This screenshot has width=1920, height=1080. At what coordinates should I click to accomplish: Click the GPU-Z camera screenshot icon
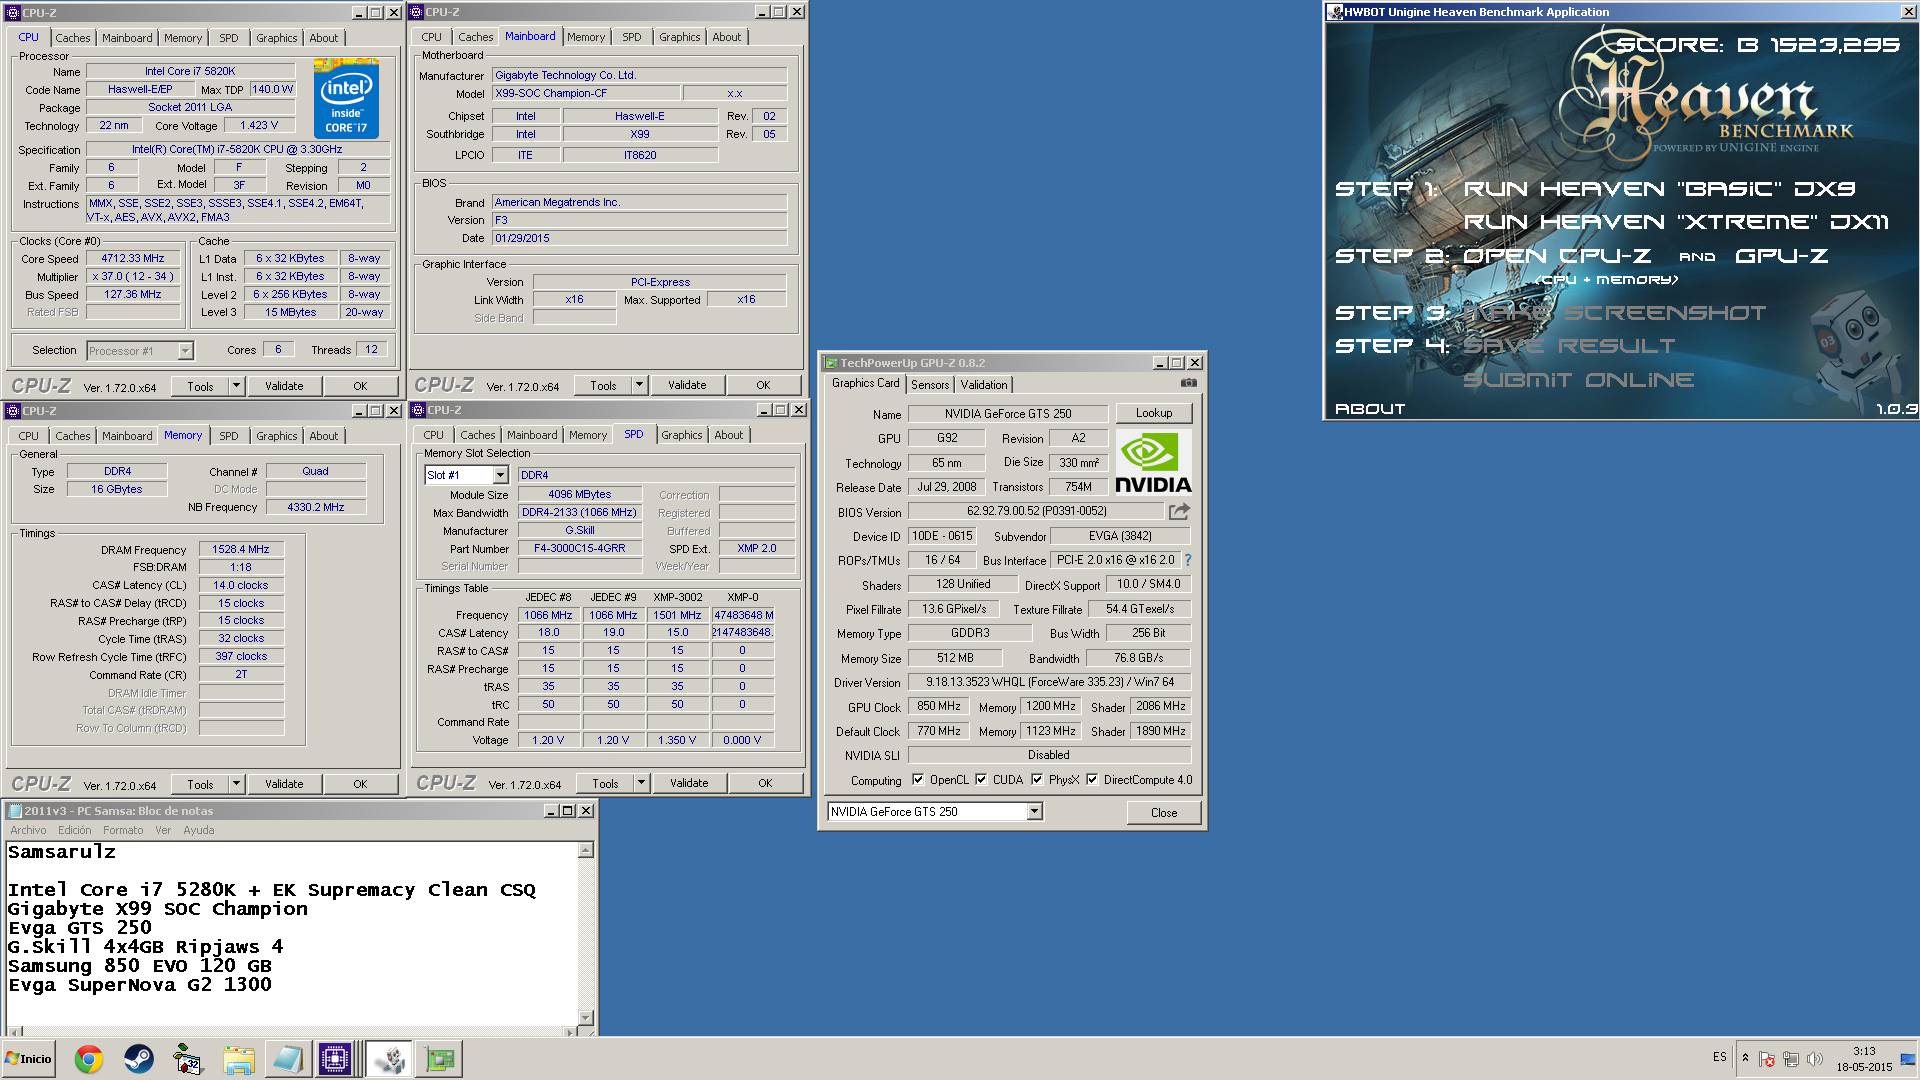point(1188,383)
